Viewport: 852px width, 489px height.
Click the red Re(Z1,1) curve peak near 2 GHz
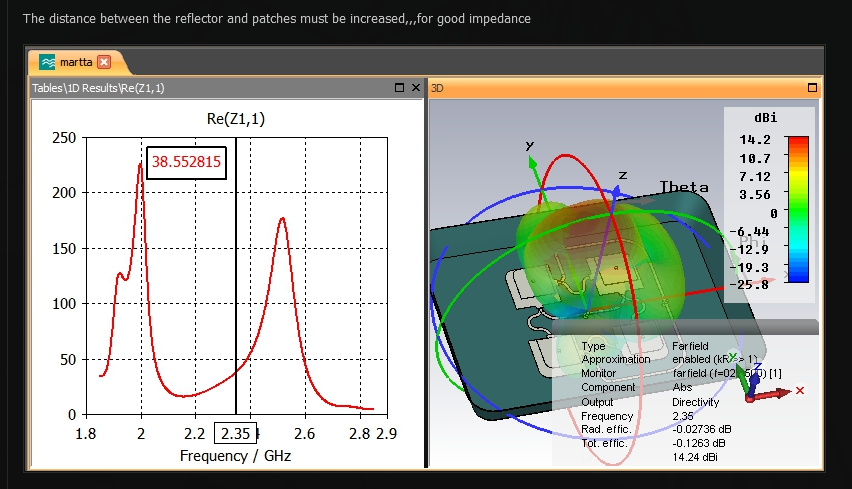140,165
